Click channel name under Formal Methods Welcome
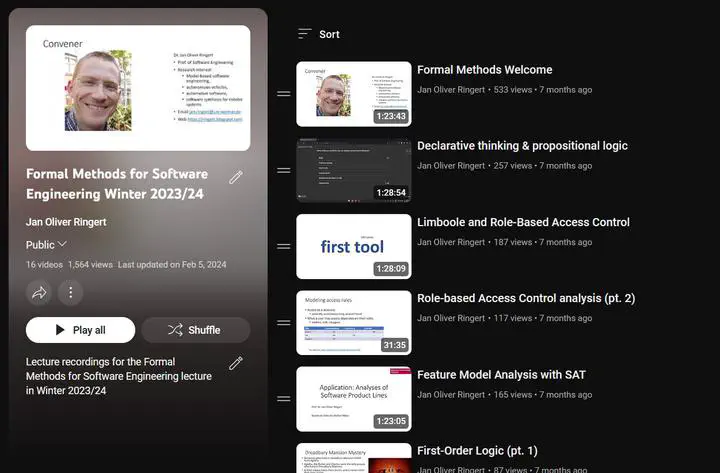Viewport: 720px width, 473px height. click(451, 90)
